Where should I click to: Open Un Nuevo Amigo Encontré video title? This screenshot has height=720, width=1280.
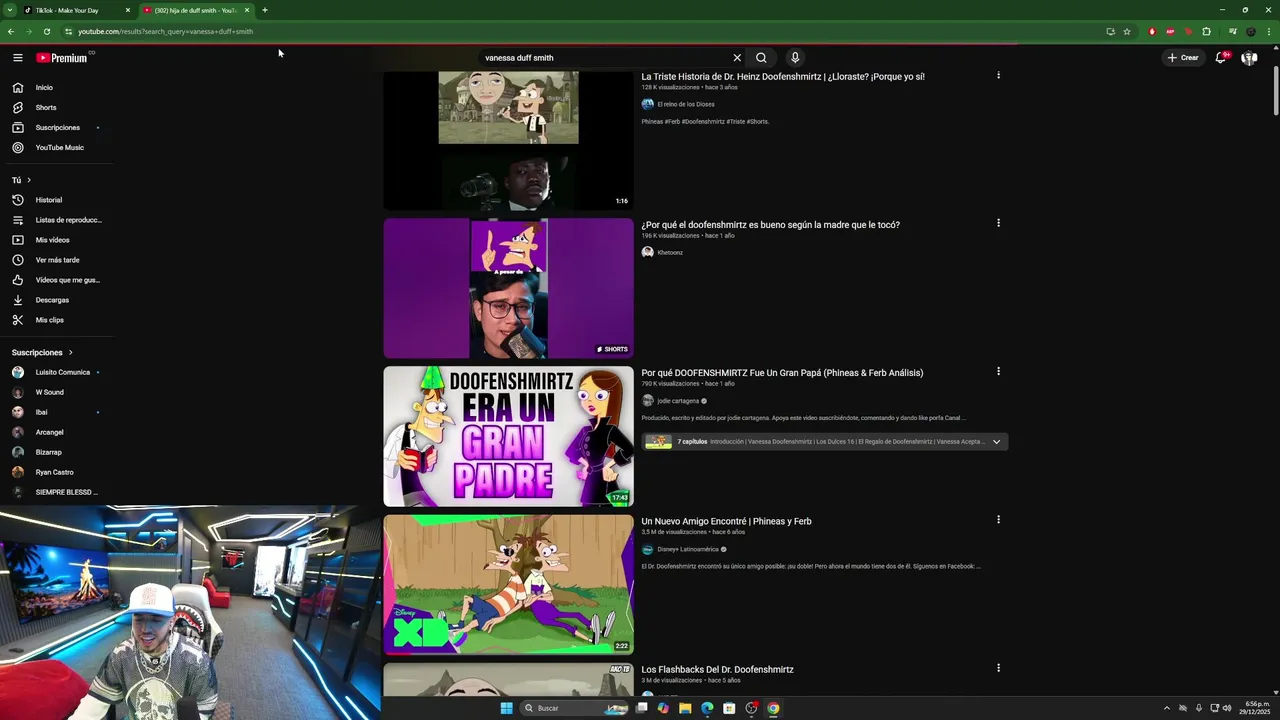[x=726, y=521]
